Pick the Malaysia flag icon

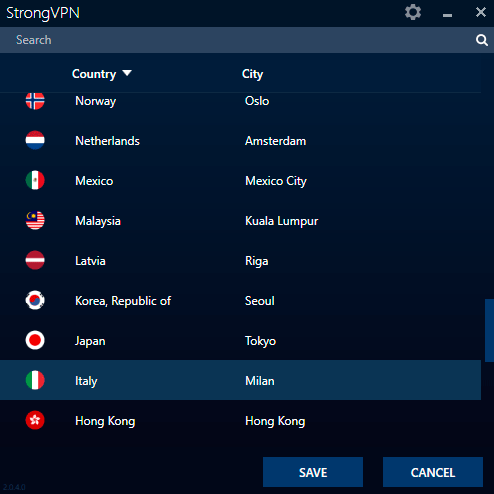click(x=35, y=220)
